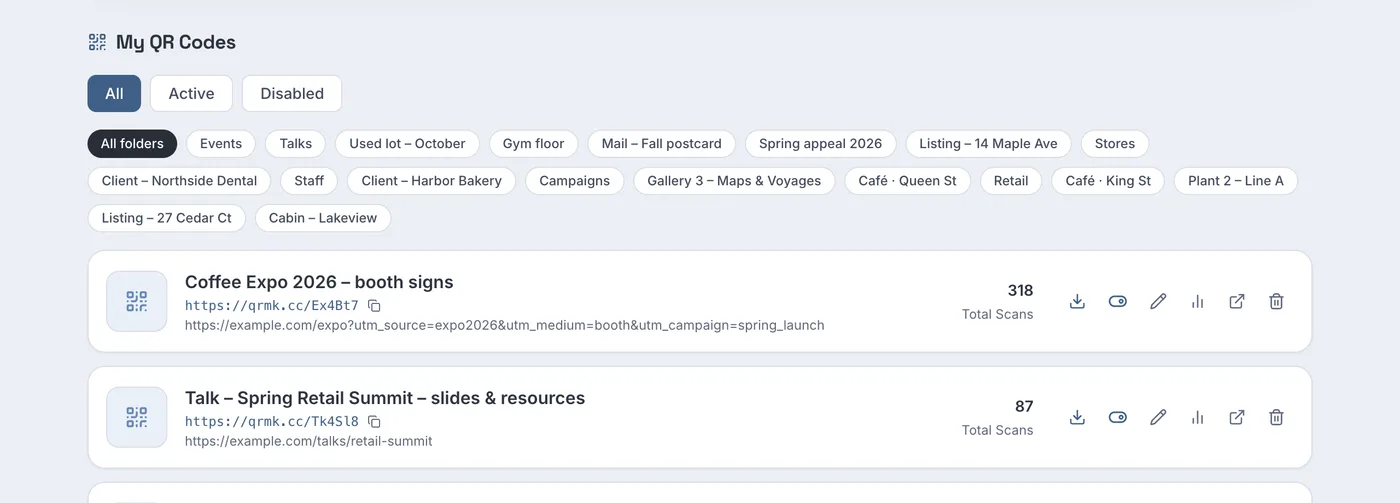
Task: Show the Plant 2 – Line A folder
Action: [x=1236, y=180]
